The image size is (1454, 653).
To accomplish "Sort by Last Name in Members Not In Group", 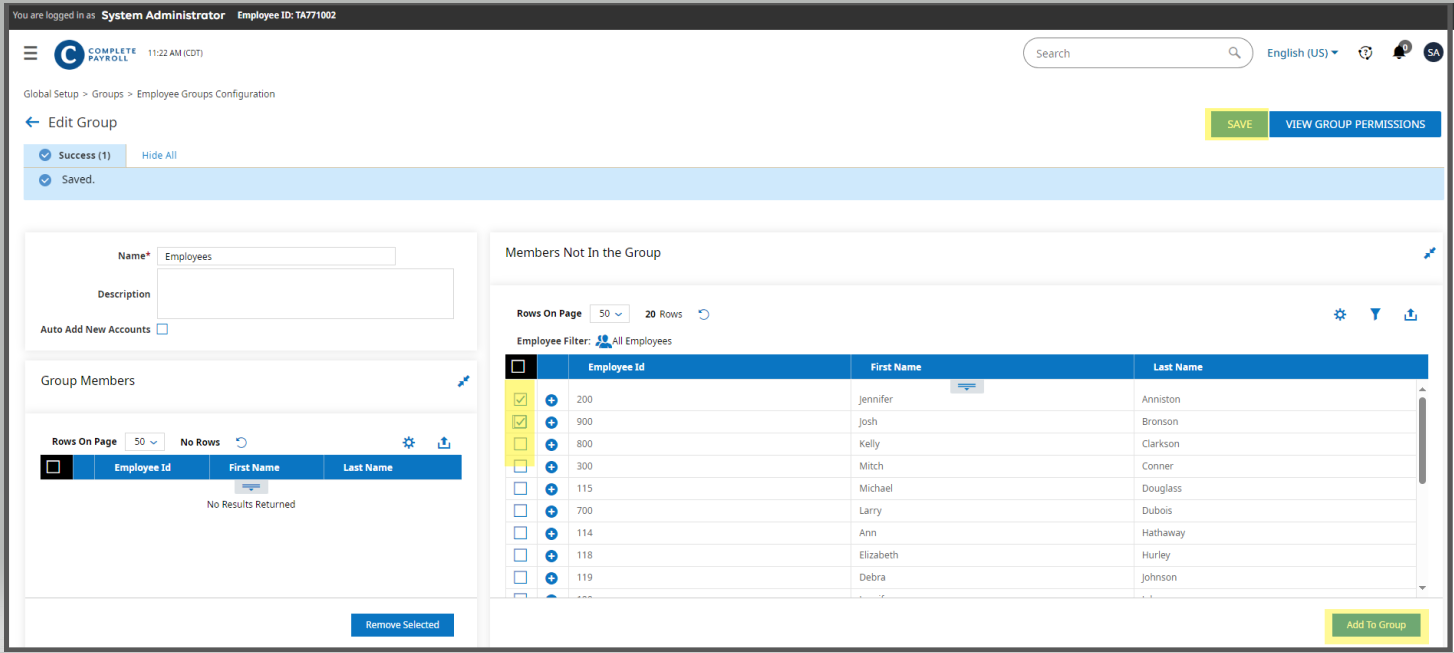I will (1178, 367).
